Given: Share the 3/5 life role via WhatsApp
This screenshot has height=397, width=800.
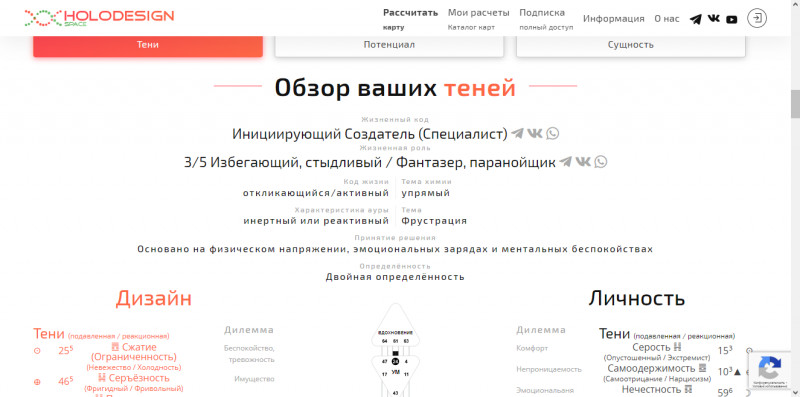Looking at the screenshot, I should click(601, 162).
